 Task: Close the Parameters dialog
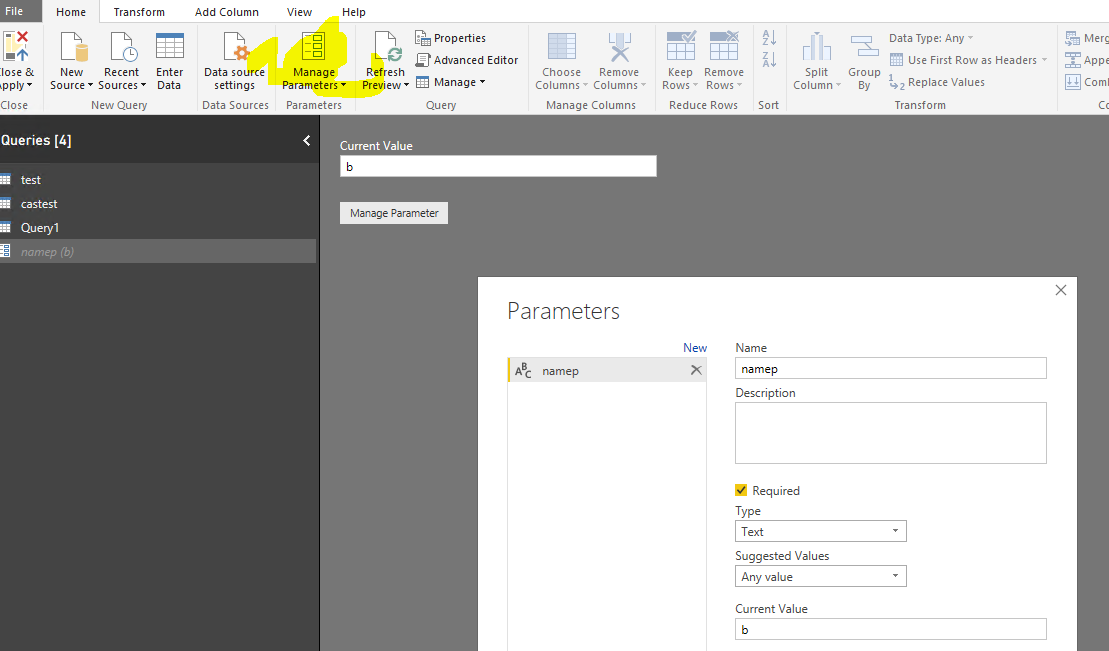point(1060,290)
